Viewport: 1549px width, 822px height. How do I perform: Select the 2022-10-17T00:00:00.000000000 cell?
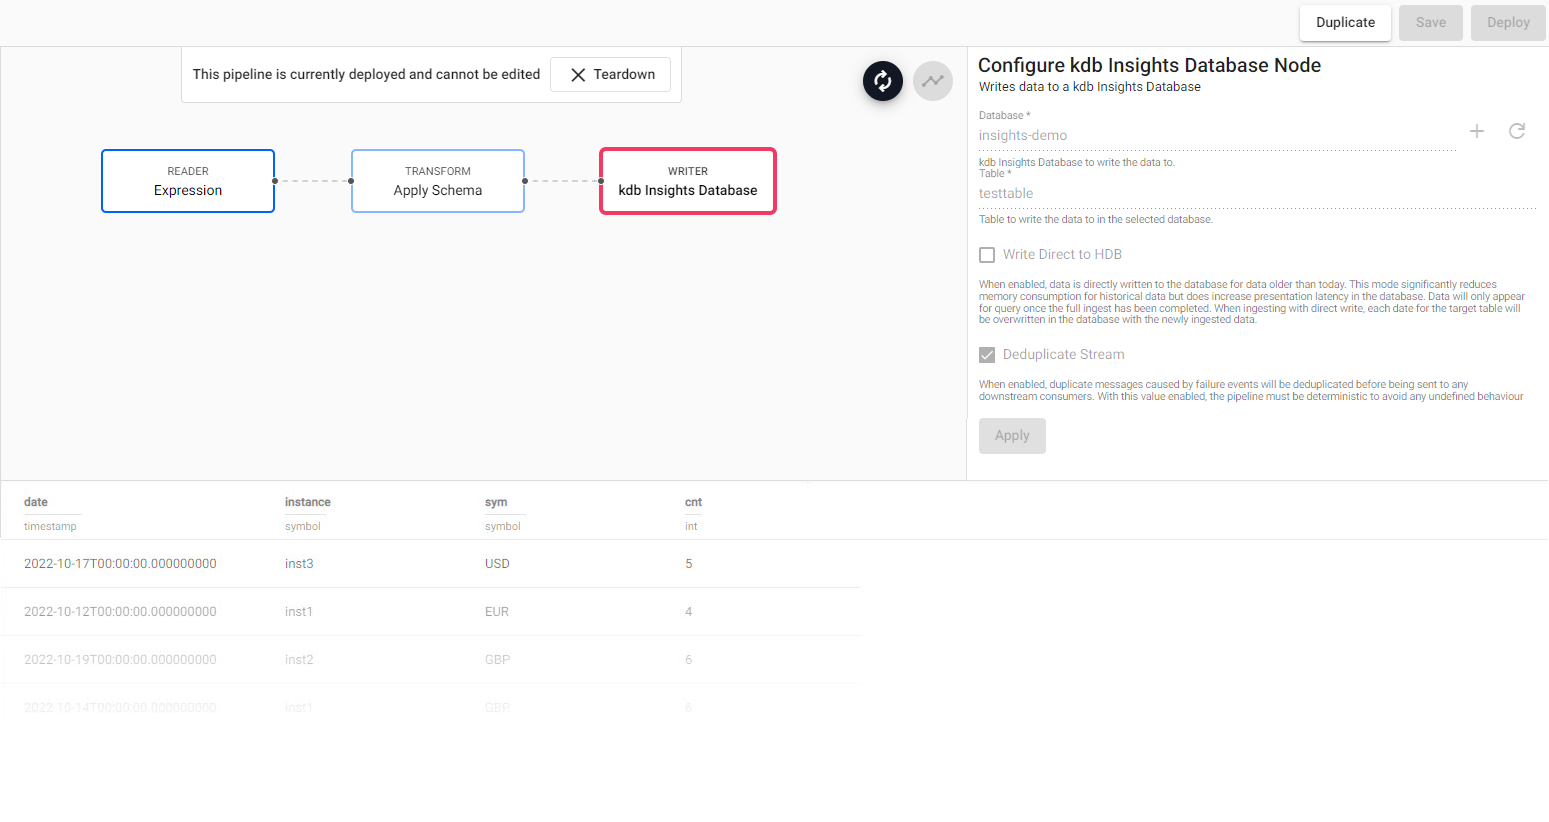(120, 564)
